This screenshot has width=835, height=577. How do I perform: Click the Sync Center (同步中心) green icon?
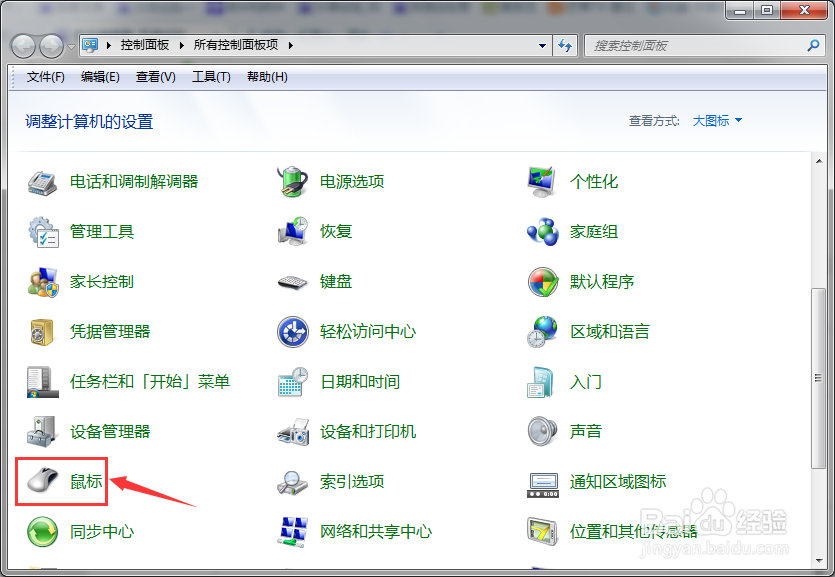(x=43, y=531)
